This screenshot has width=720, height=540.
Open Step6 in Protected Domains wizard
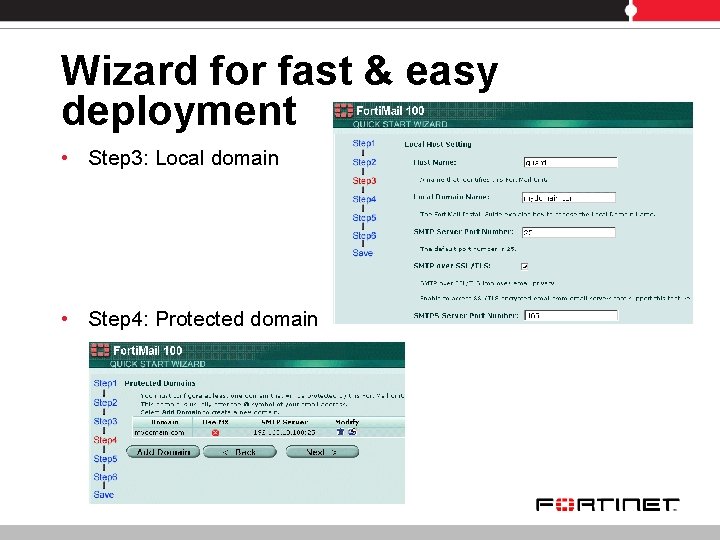[x=105, y=477]
